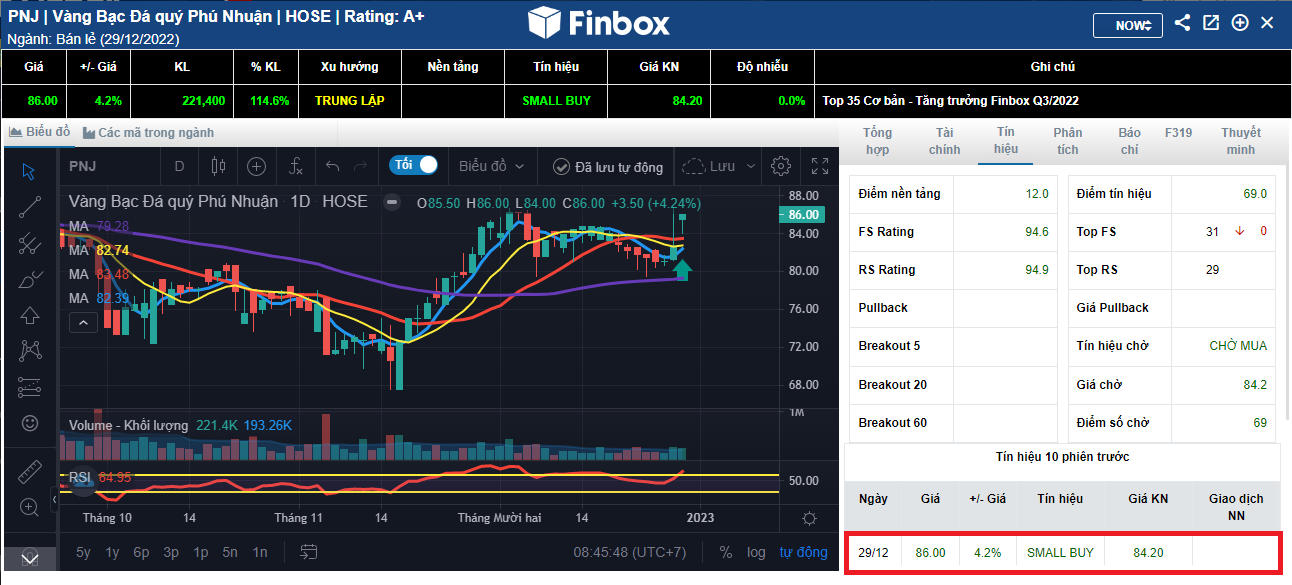Toggle log scale mode

(756, 552)
